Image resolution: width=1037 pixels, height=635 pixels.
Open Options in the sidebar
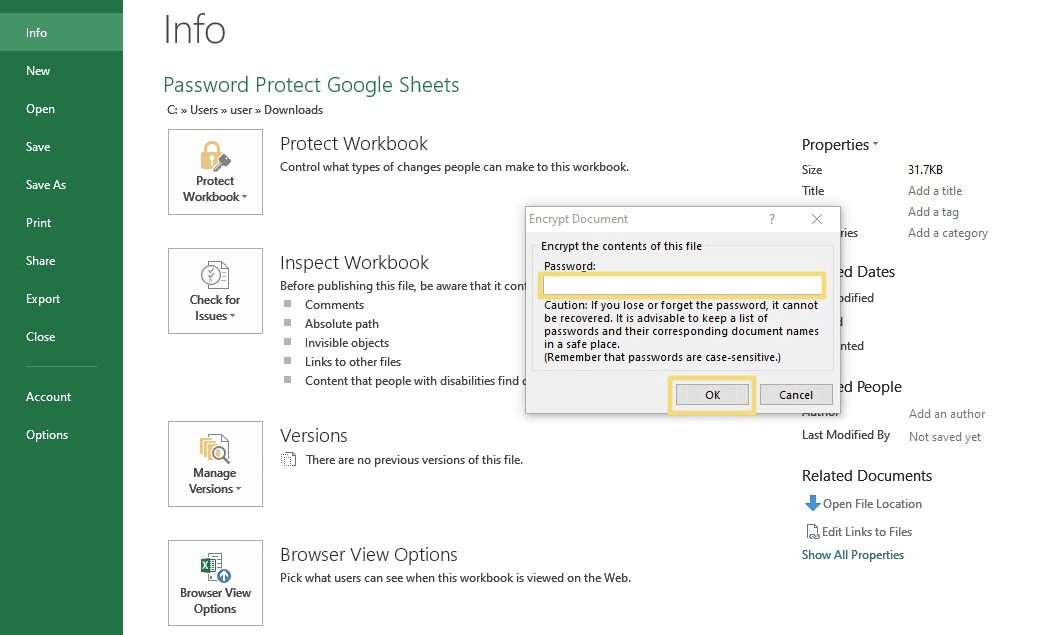[x=47, y=435]
